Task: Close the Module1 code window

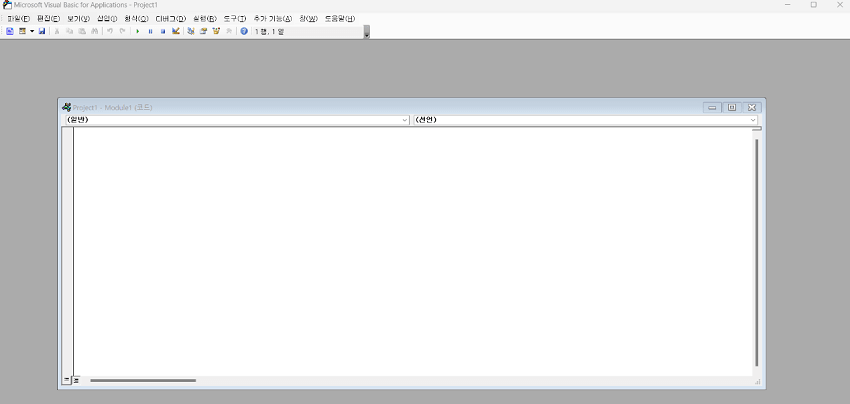Action: pyautogui.click(x=752, y=107)
